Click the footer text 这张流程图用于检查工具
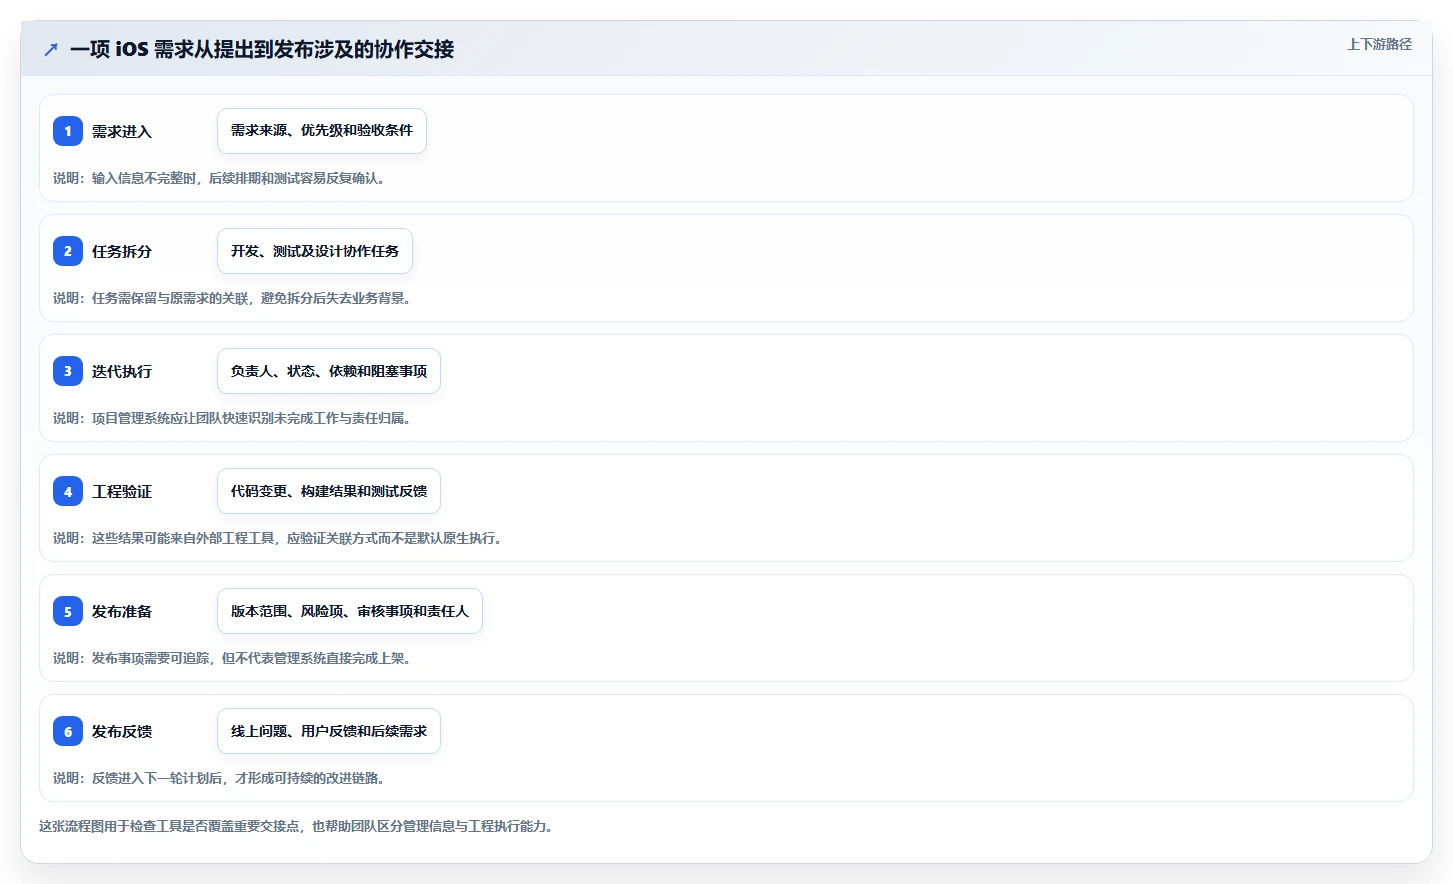Screen dimensions: 1453x884 click(x=297, y=826)
